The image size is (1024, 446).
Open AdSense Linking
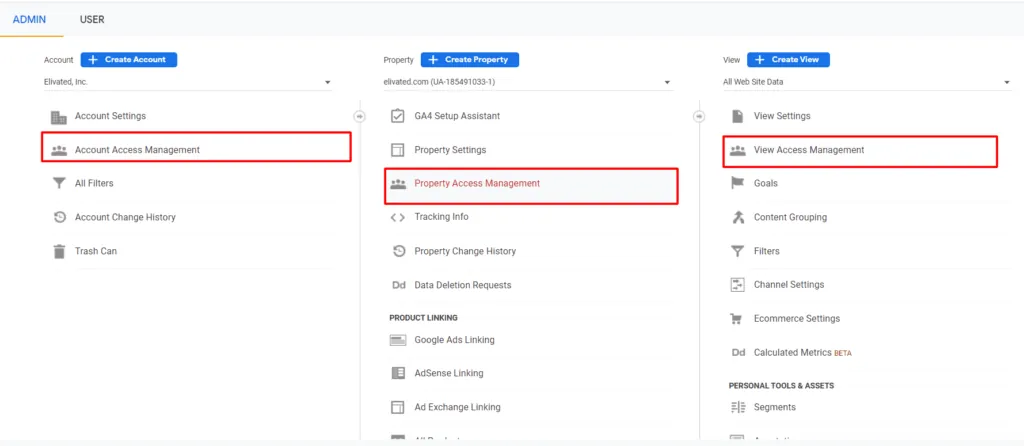click(x=449, y=374)
